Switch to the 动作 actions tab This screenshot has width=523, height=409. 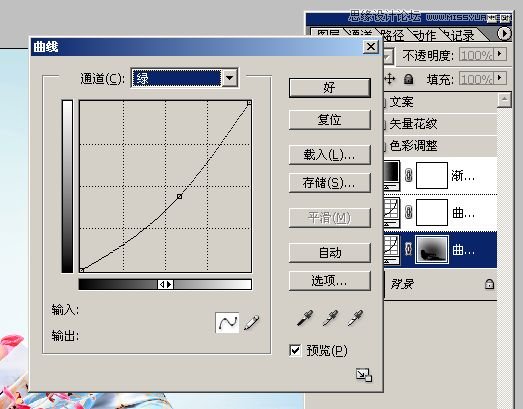pyautogui.click(x=425, y=35)
